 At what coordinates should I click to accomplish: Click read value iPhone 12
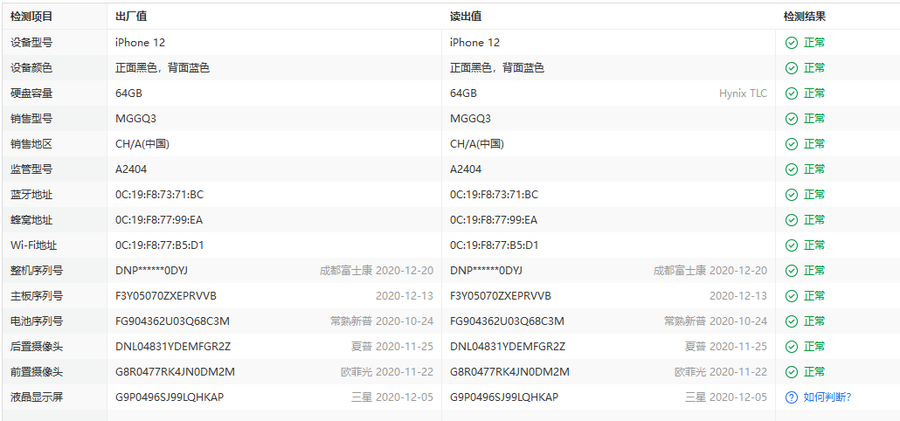tap(475, 43)
